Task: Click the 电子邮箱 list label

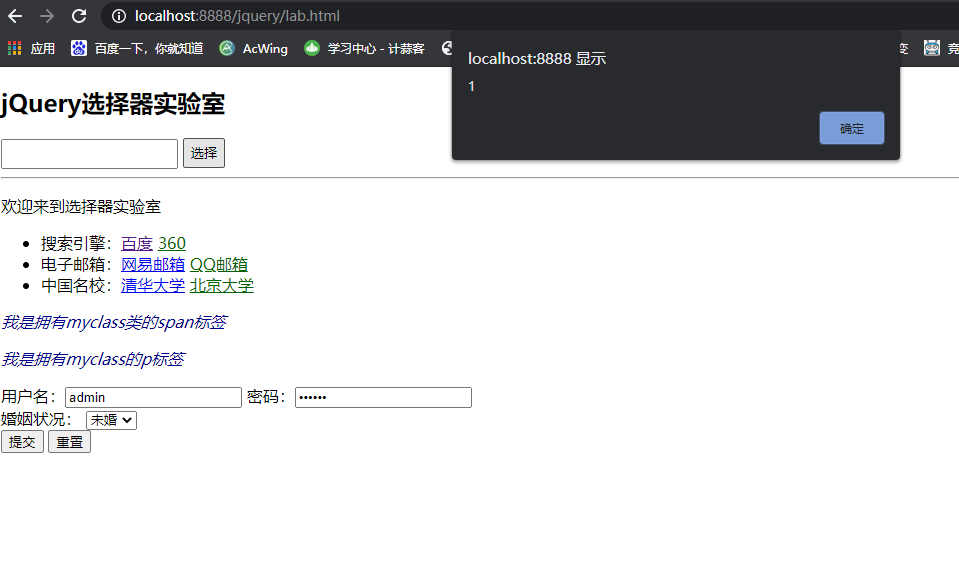Action: pyautogui.click(x=78, y=265)
